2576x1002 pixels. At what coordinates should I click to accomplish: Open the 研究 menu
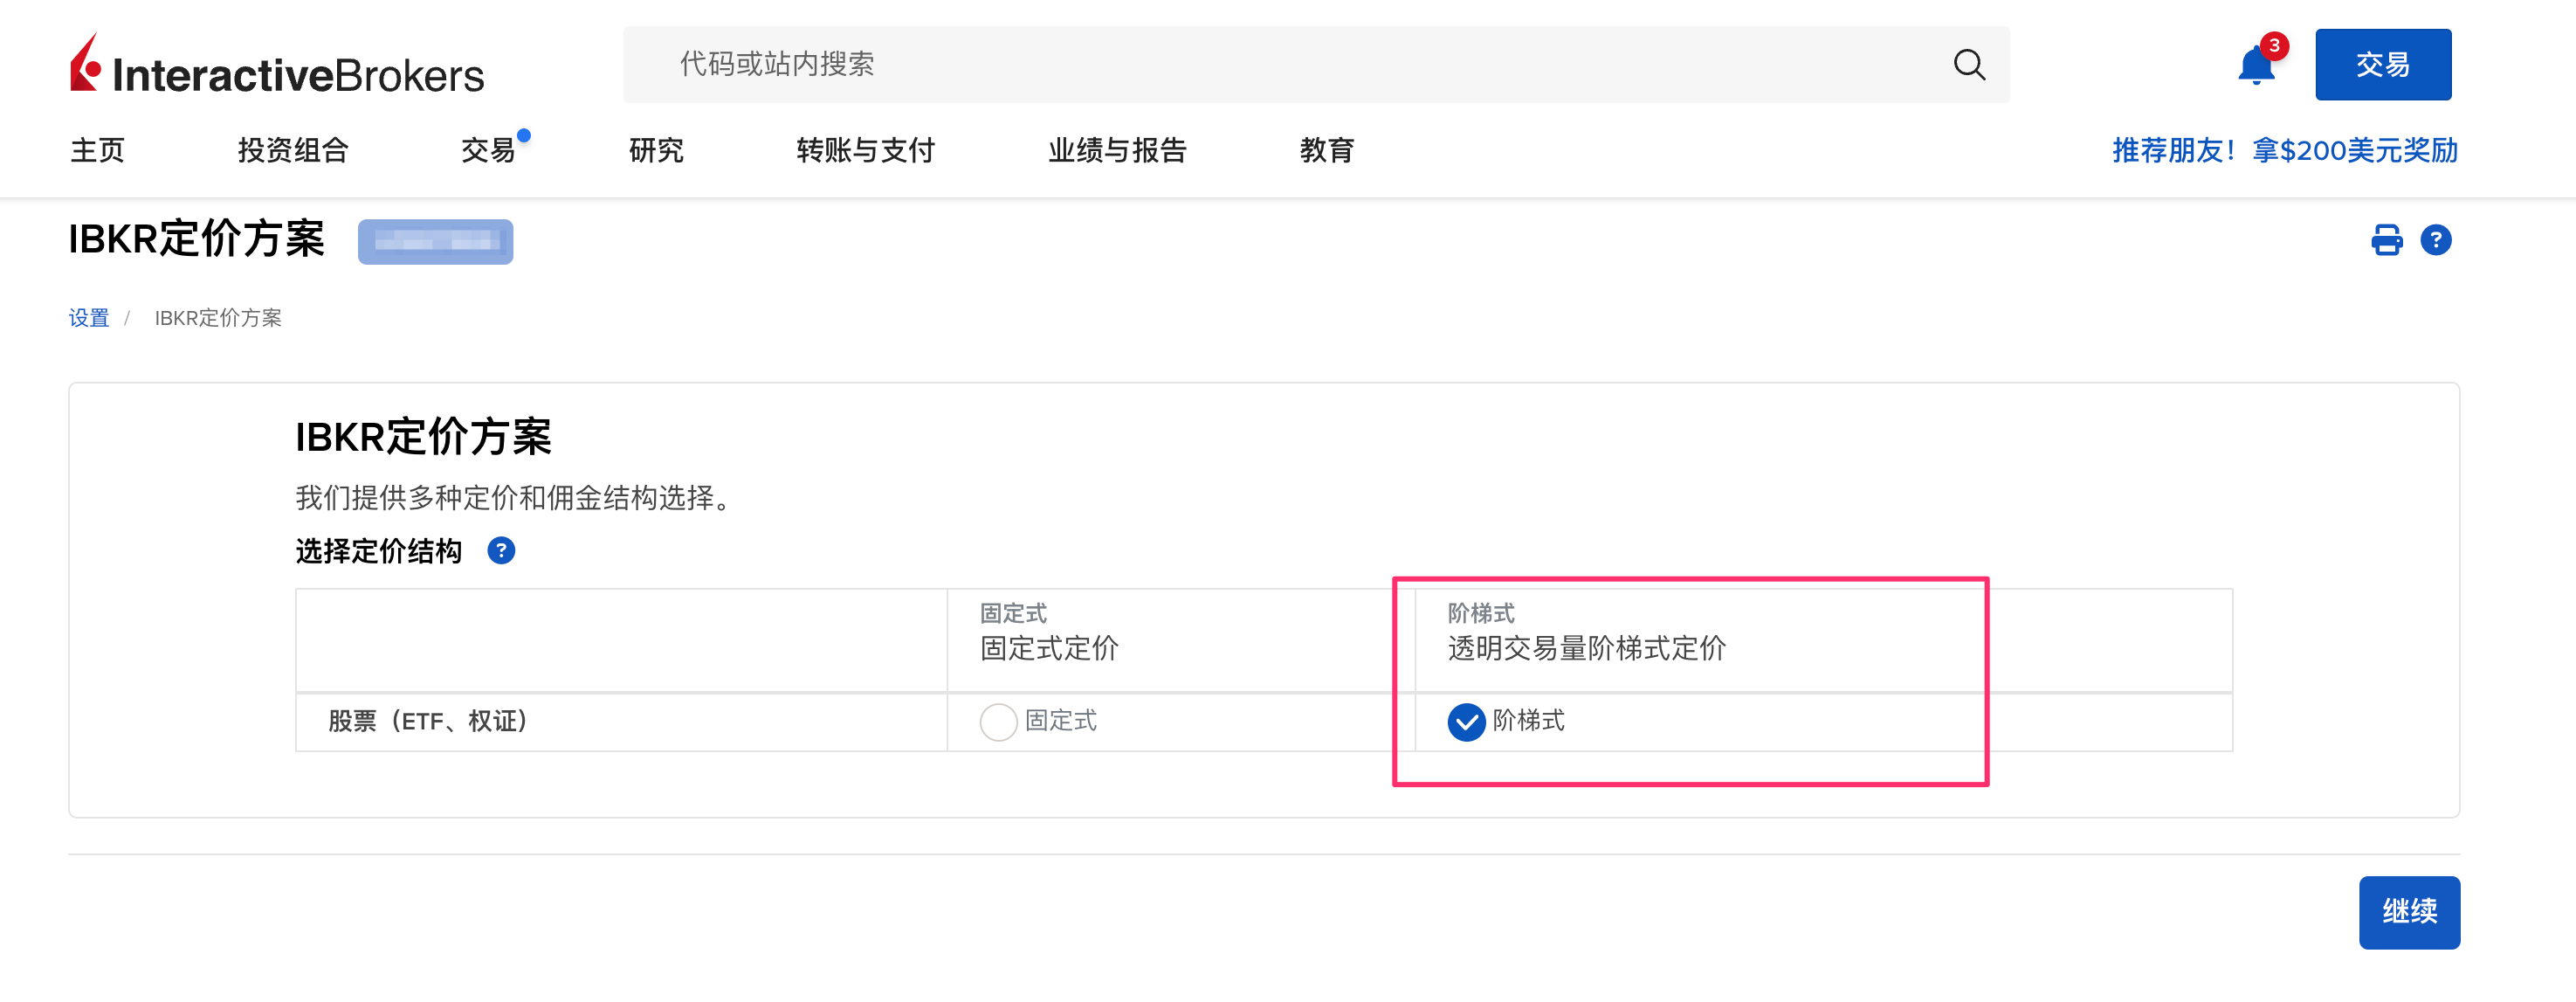656,151
